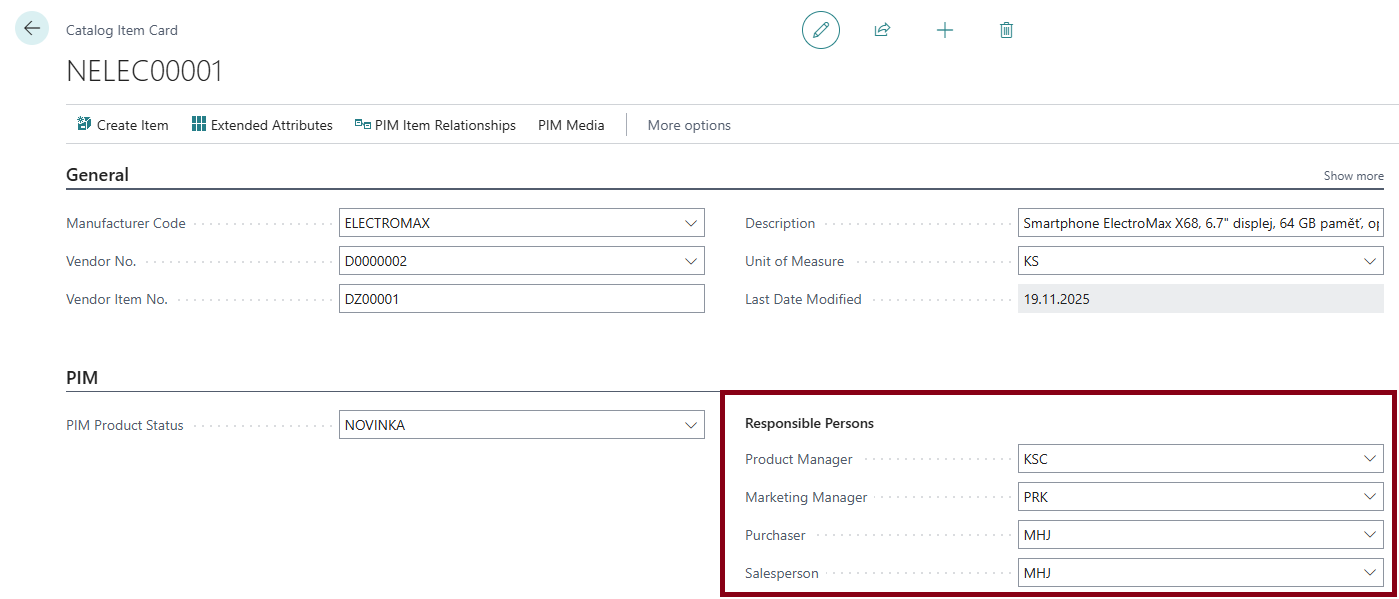Click the Vendor Item No. field

click(x=521, y=299)
